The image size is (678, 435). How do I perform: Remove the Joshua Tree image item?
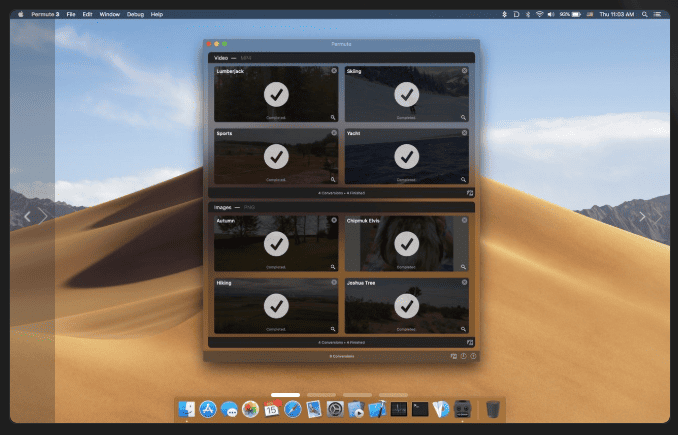(x=464, y=282)
